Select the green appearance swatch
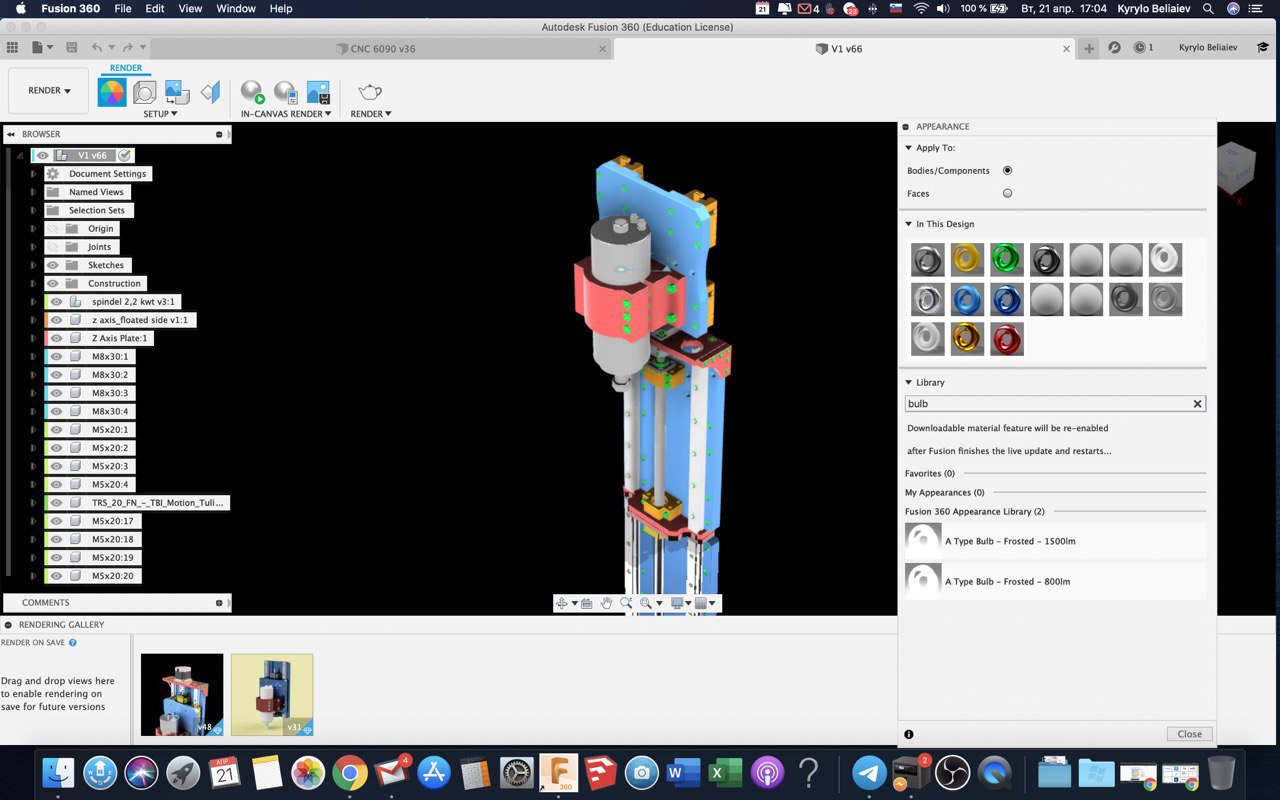 (1006, 260)
